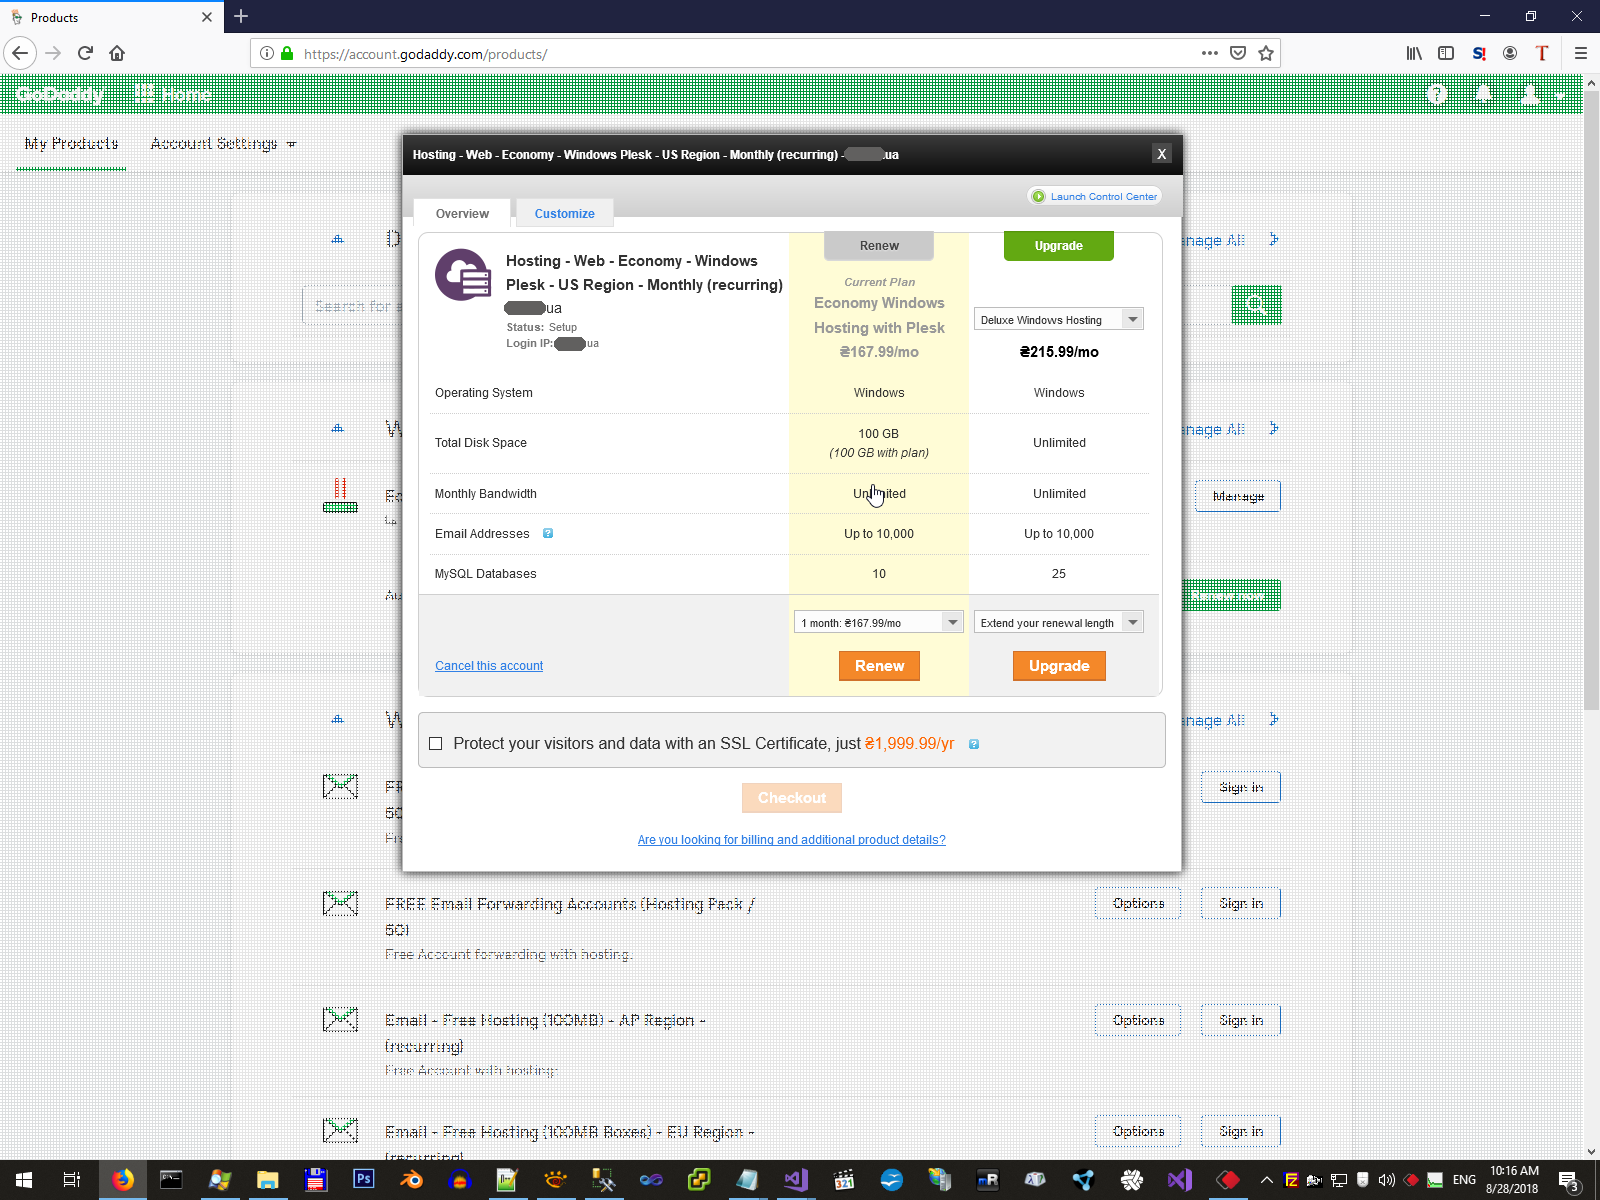Open the page actions menu
Screen dimensions: 1600x1200
pyautogui.click(x=1210, y=53)
